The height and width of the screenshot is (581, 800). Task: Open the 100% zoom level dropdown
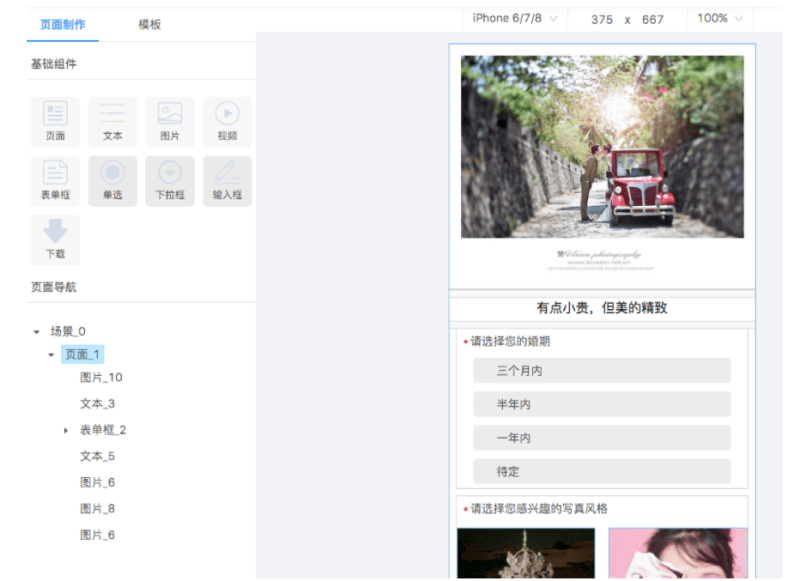point(719,17)
